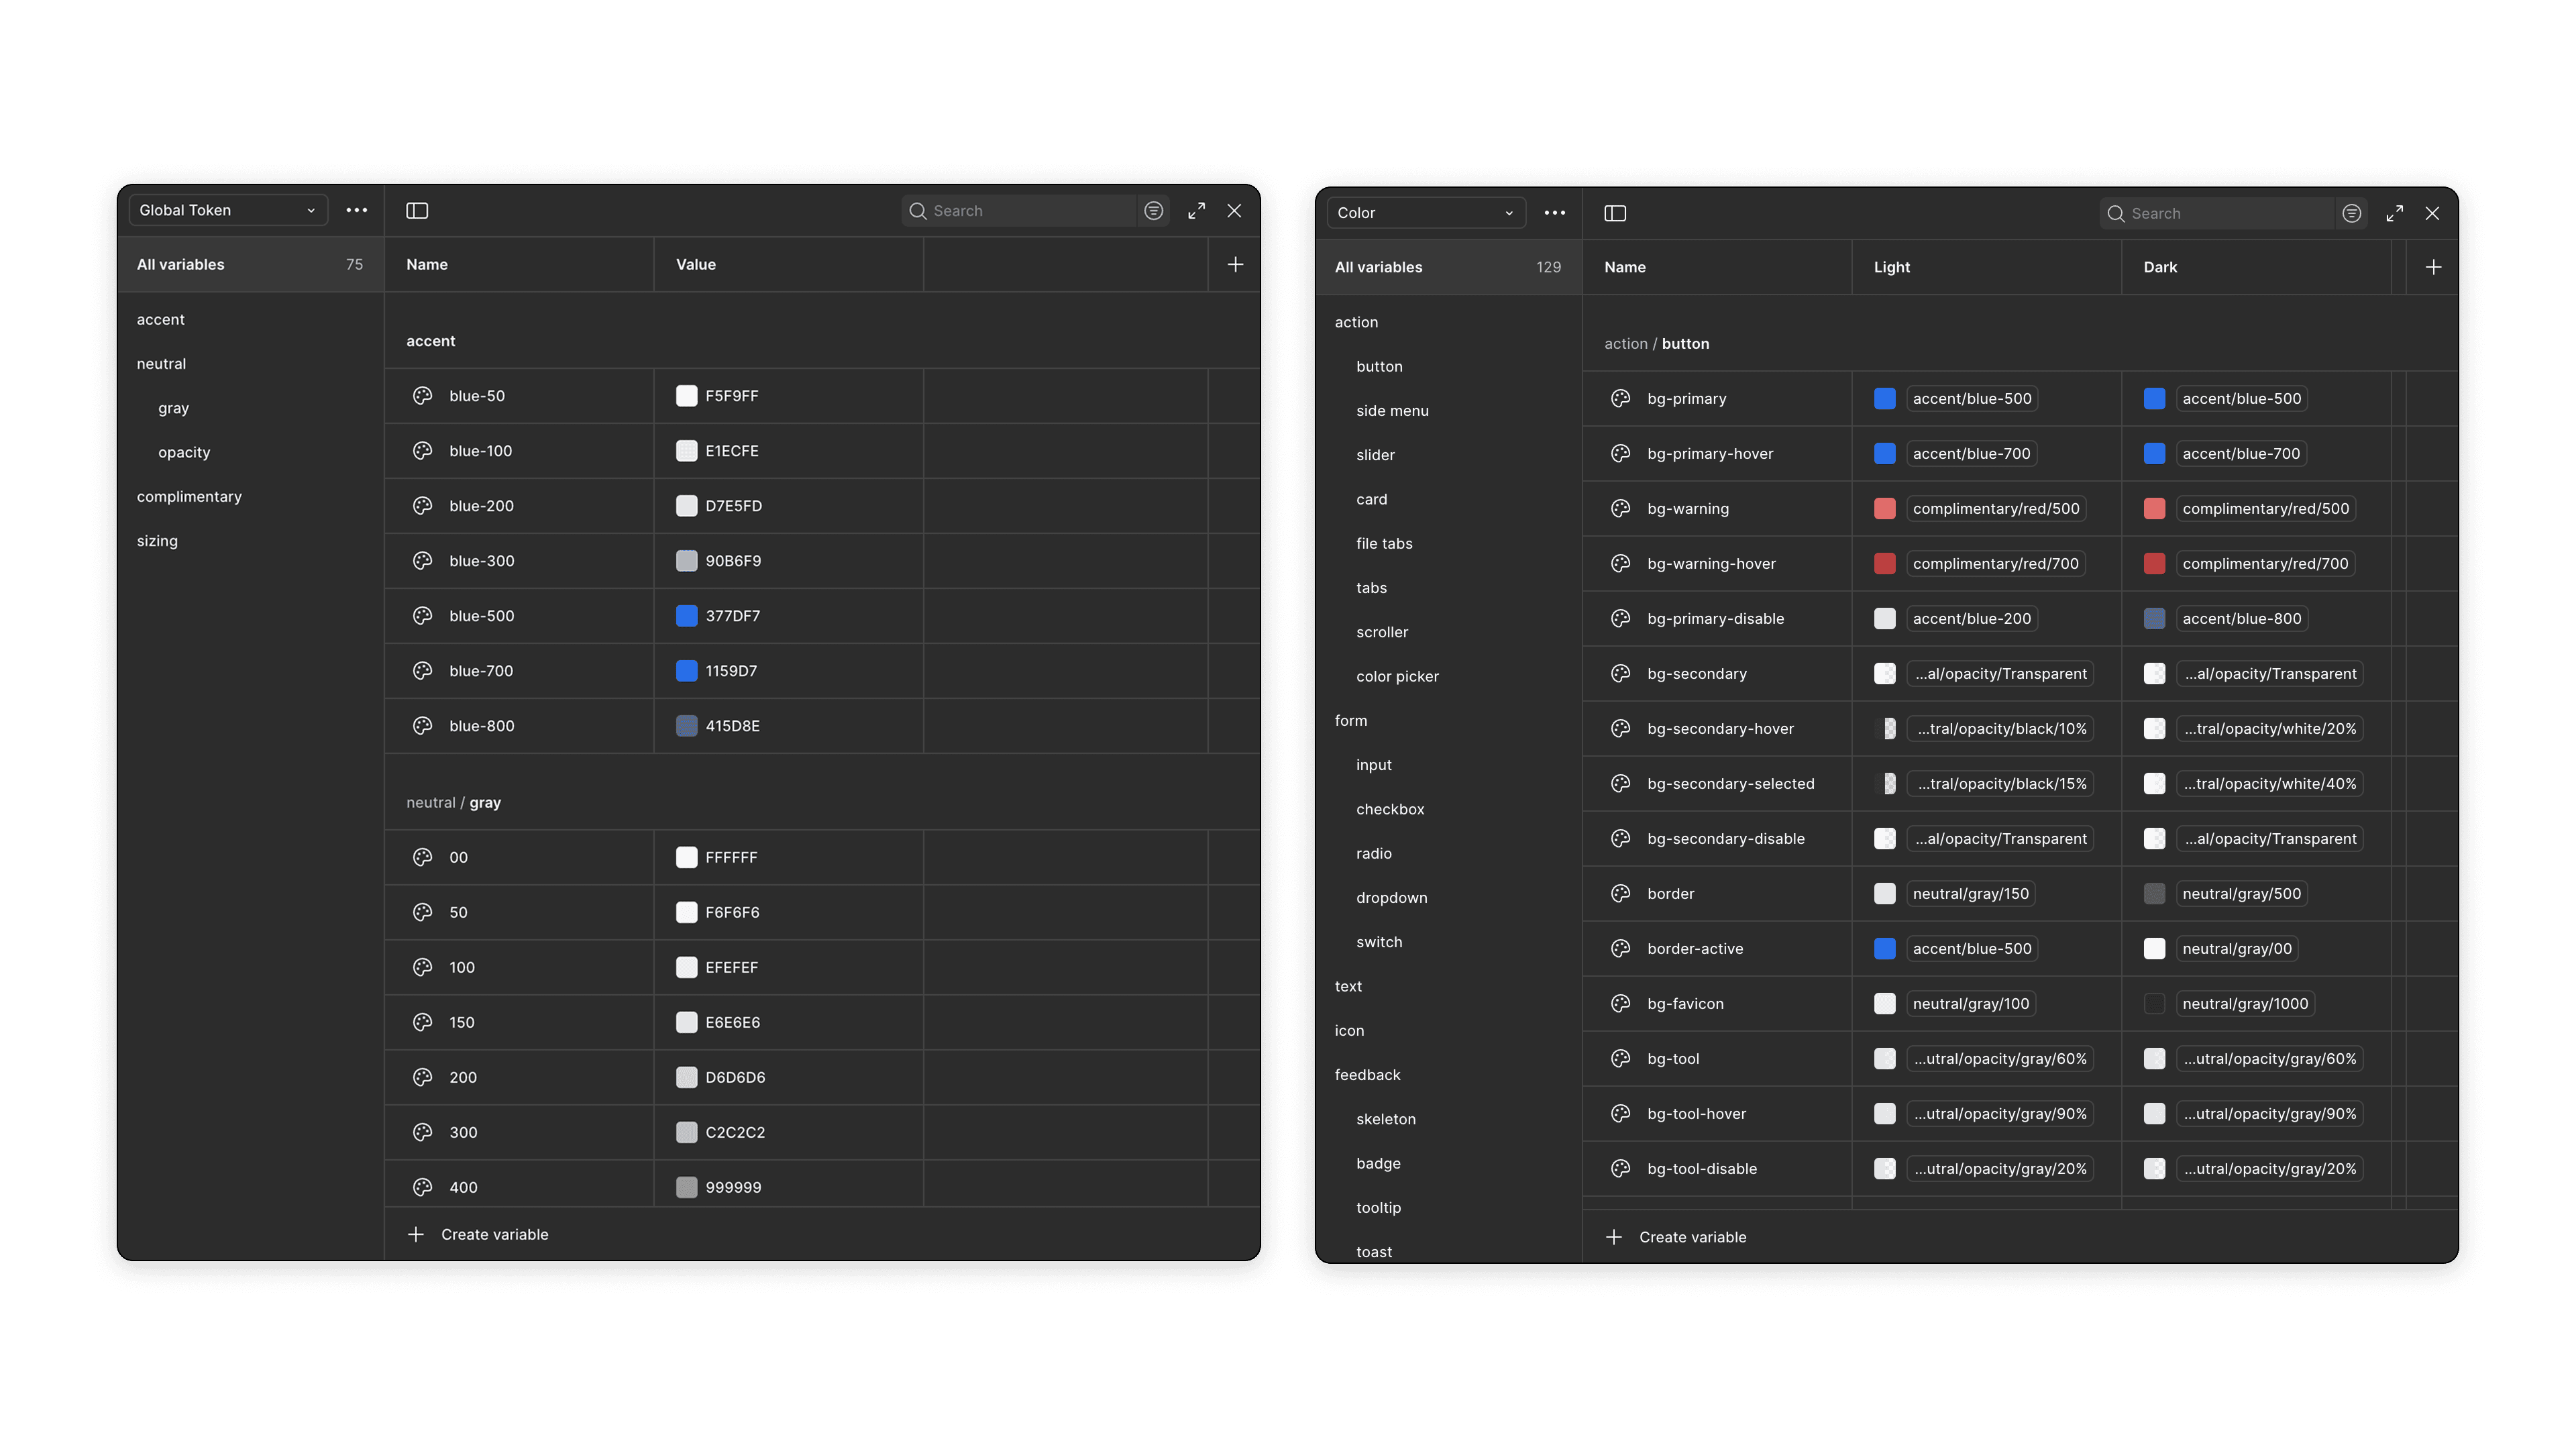Add new mode column in Color panel

(x=2433, y=267)
